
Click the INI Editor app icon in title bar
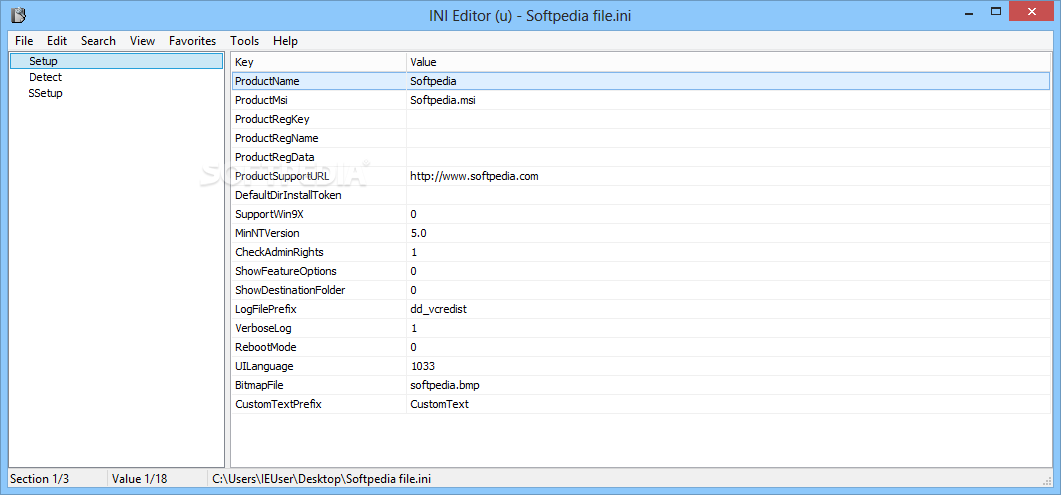click(x=20, y=14)
